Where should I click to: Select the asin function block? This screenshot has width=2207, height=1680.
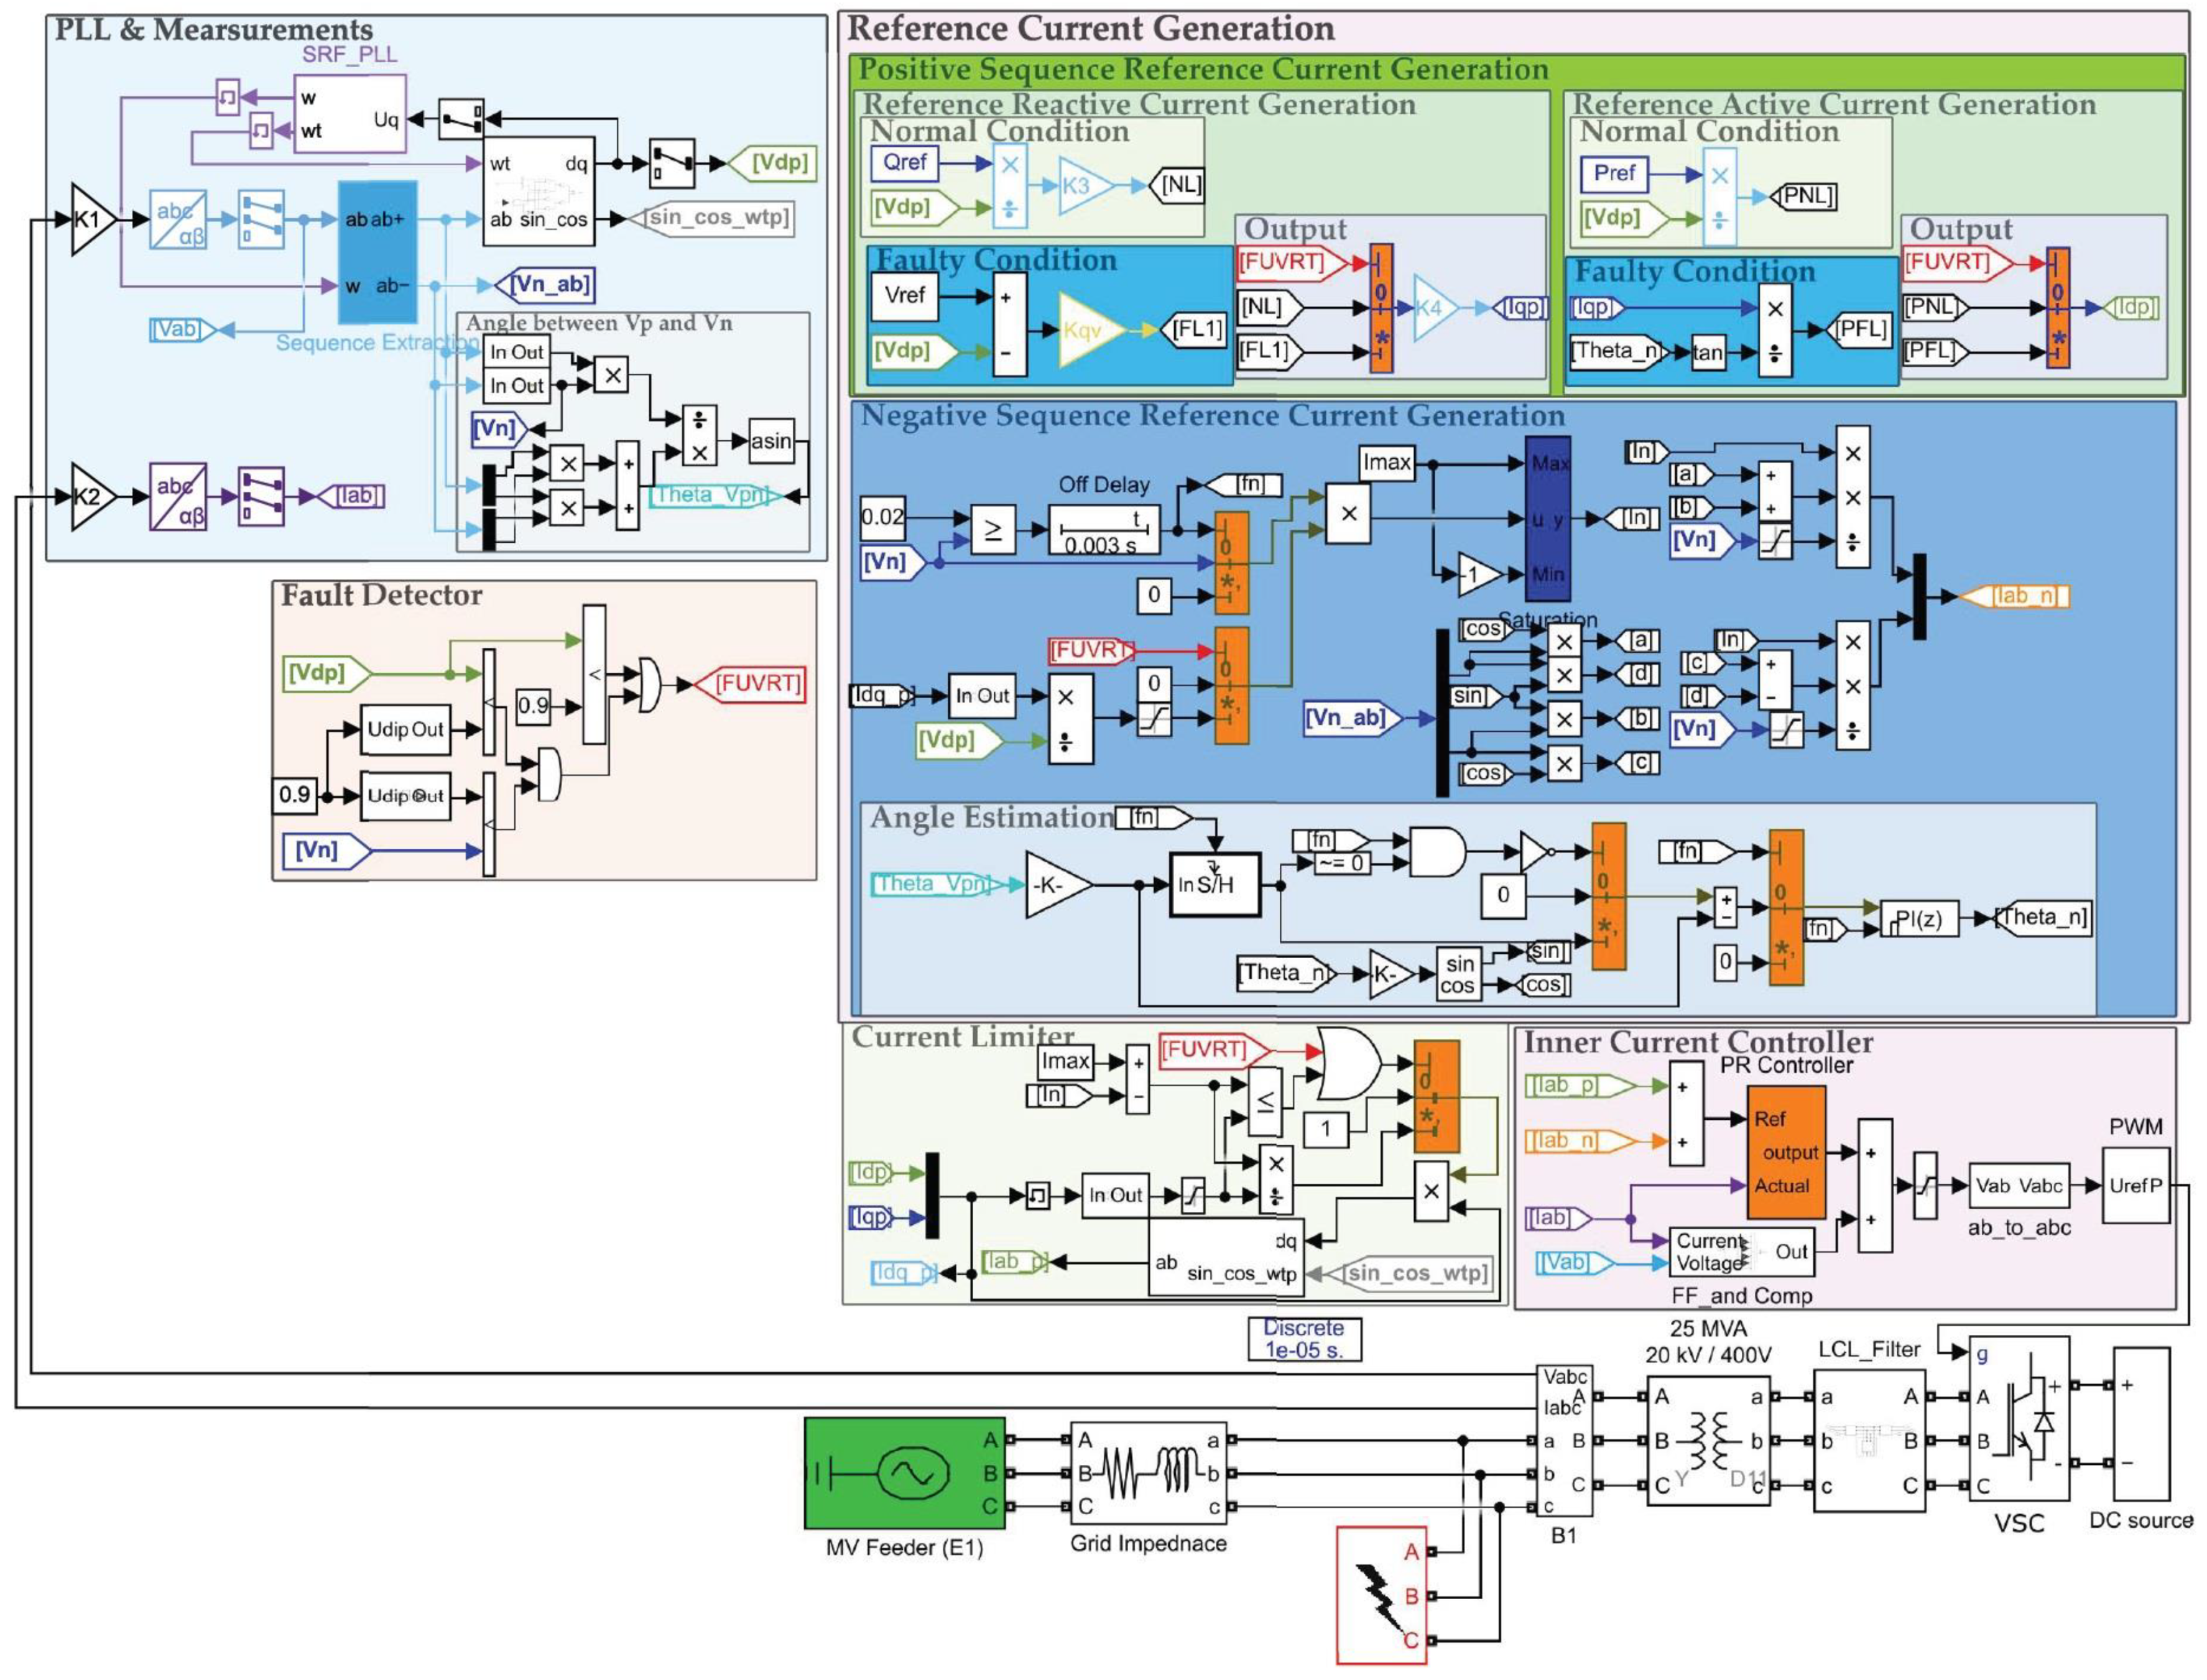771,441
